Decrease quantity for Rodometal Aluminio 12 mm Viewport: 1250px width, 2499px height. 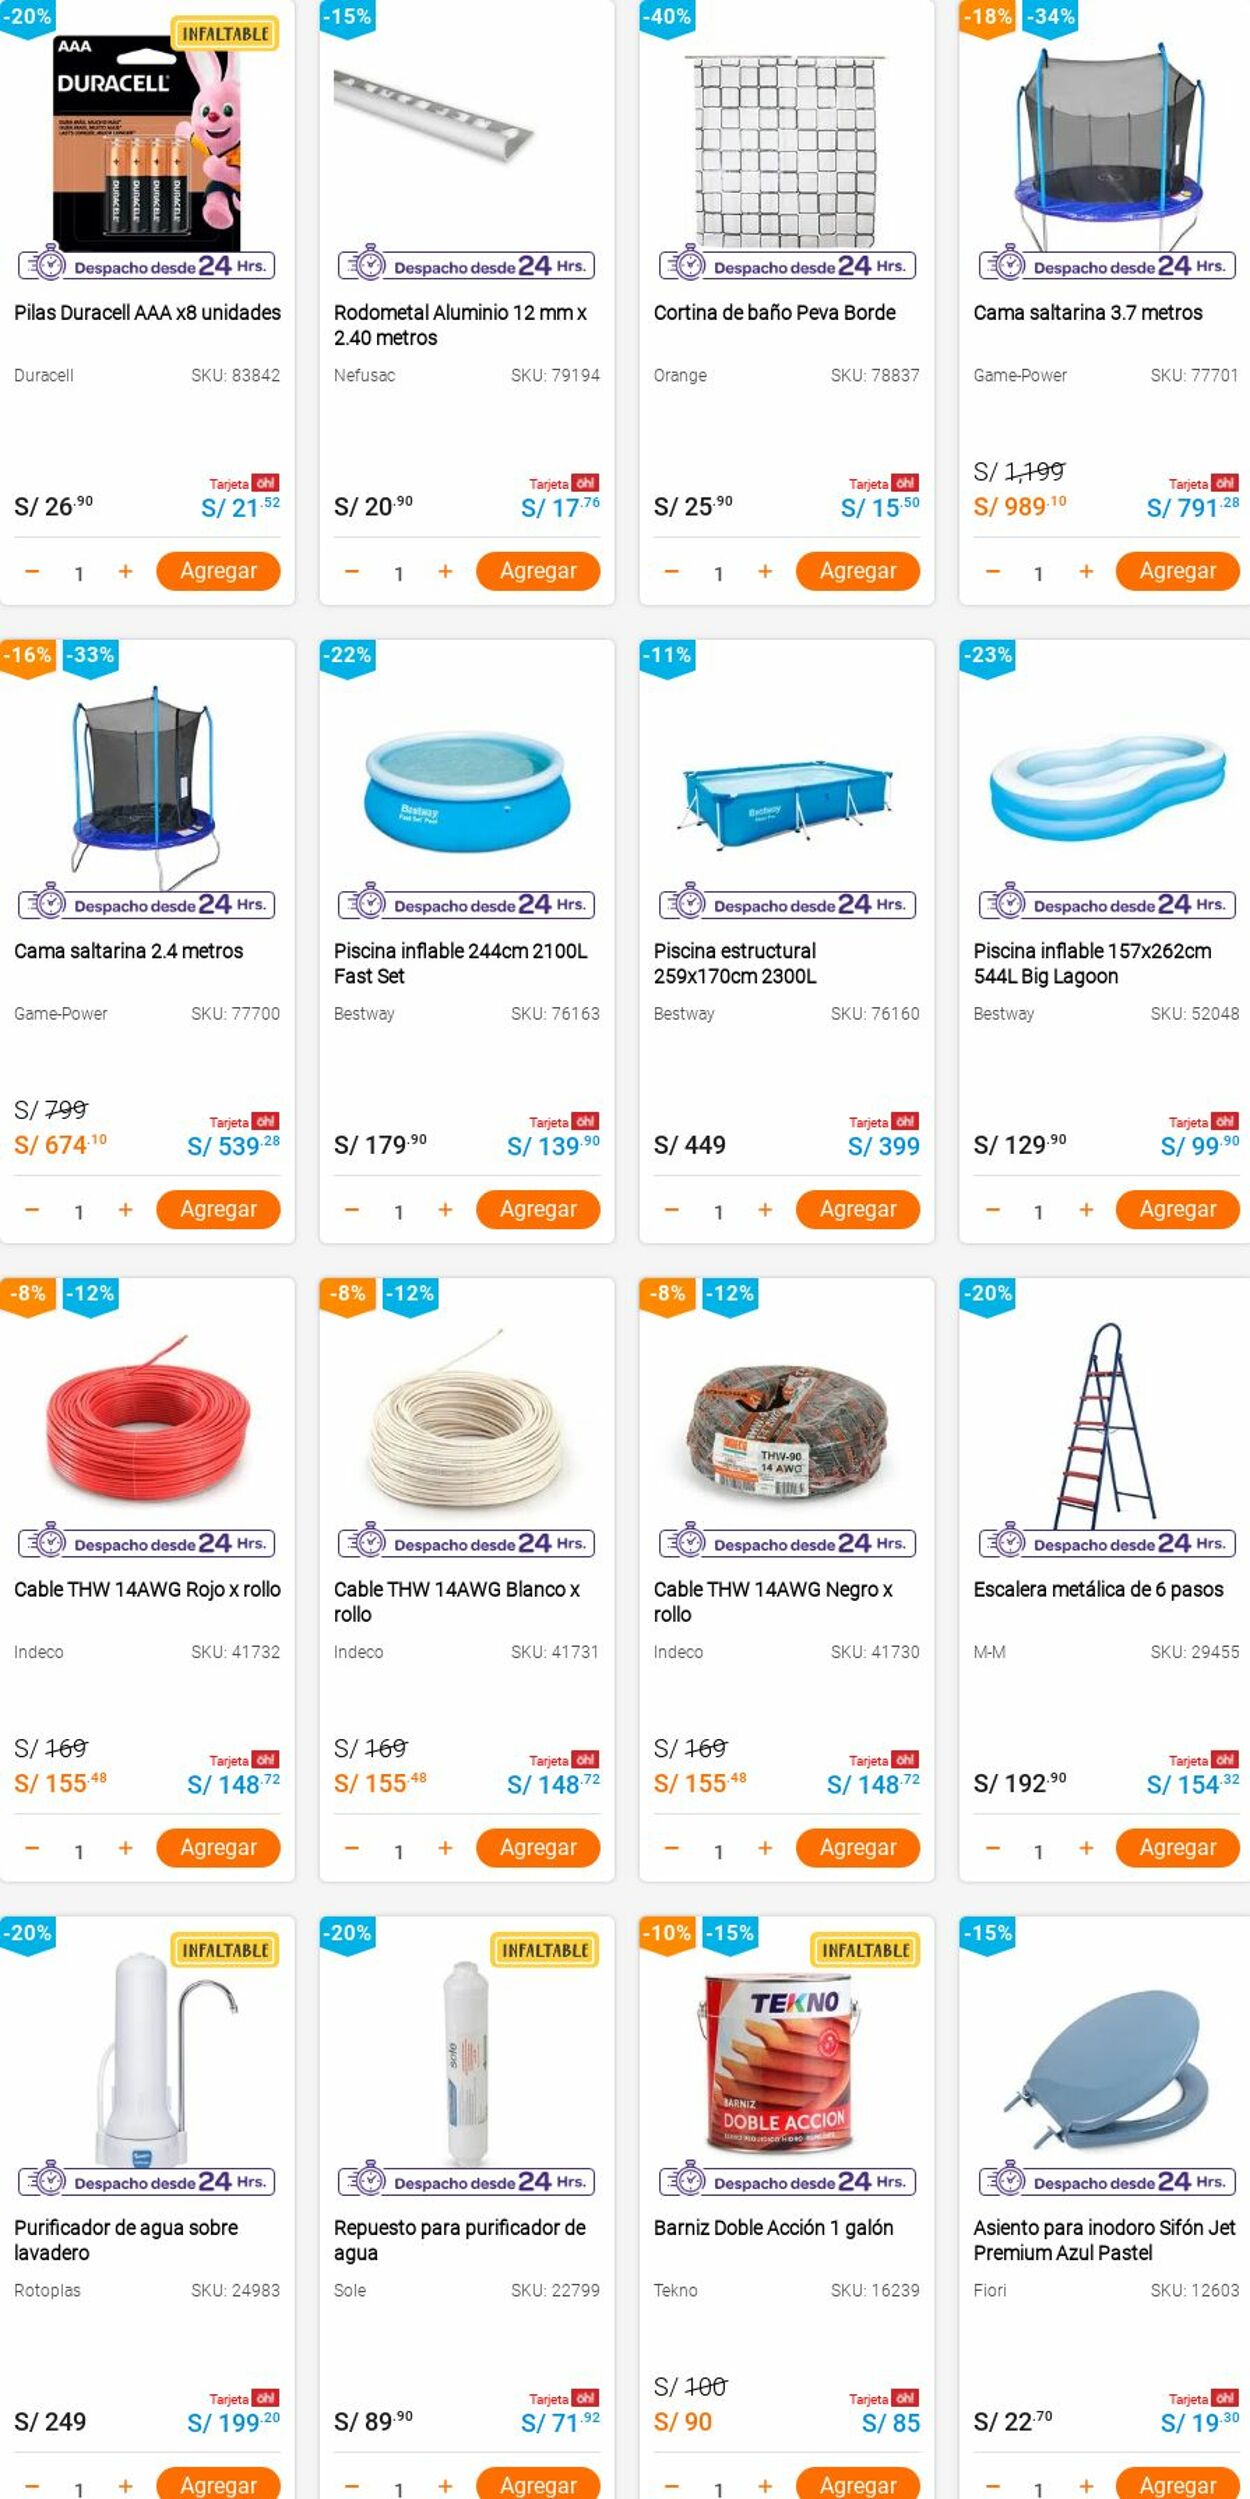(x=351, y=571)
